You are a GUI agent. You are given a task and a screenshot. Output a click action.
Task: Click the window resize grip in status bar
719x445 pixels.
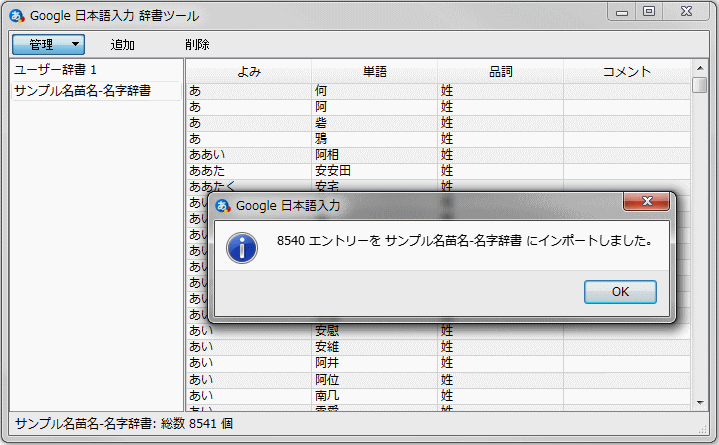(x=702, y=429)
